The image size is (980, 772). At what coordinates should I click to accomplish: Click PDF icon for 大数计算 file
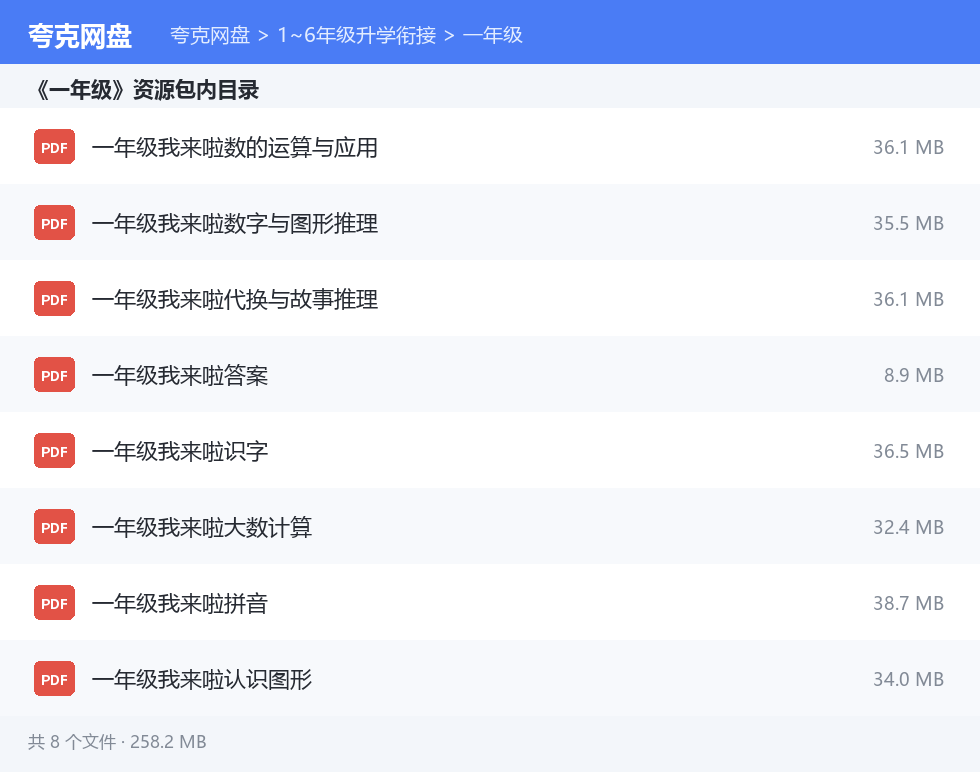point(54,527)
